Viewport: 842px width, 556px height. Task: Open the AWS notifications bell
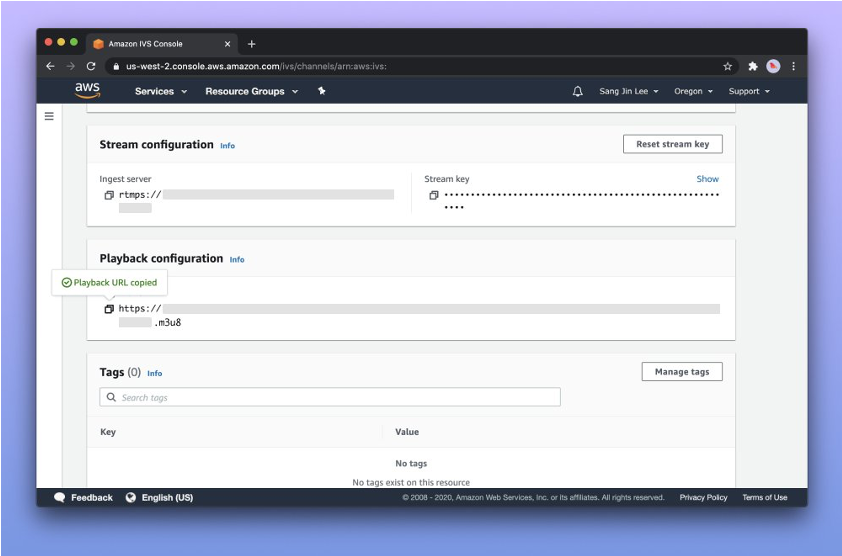tap(577, 91)
